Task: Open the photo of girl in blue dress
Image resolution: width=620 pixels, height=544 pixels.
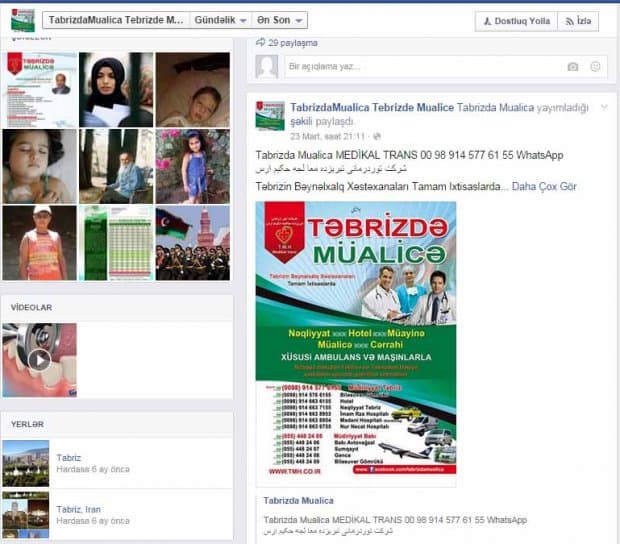Action: (x=193, y=166)
